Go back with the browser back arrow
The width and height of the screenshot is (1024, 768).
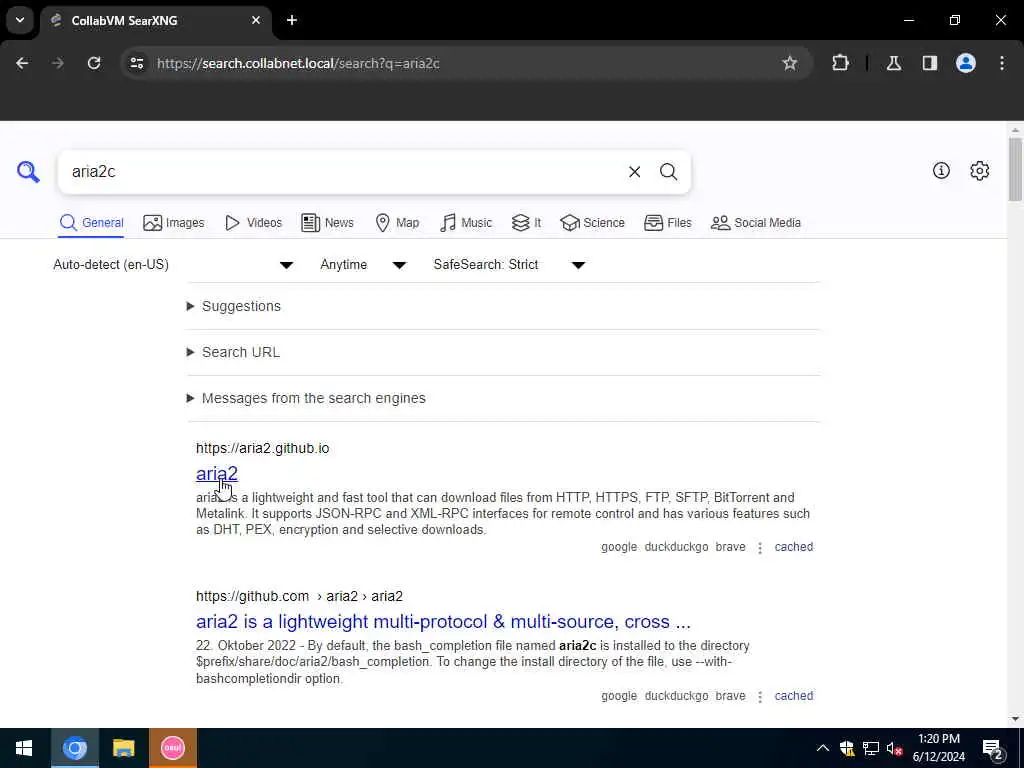(x=22, y=63)
